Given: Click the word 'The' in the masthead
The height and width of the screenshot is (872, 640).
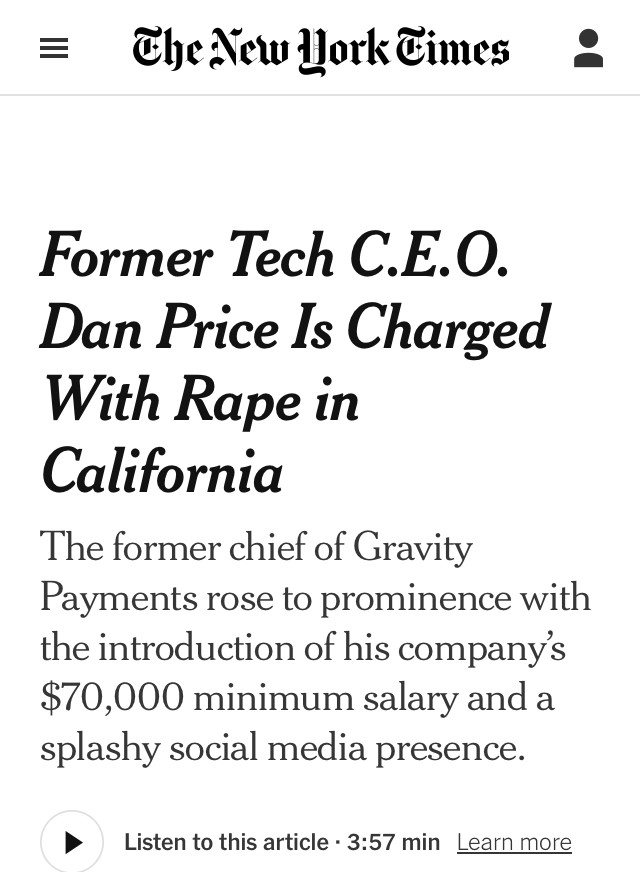Looking at the screenshot, I should [x=167, y=48].
